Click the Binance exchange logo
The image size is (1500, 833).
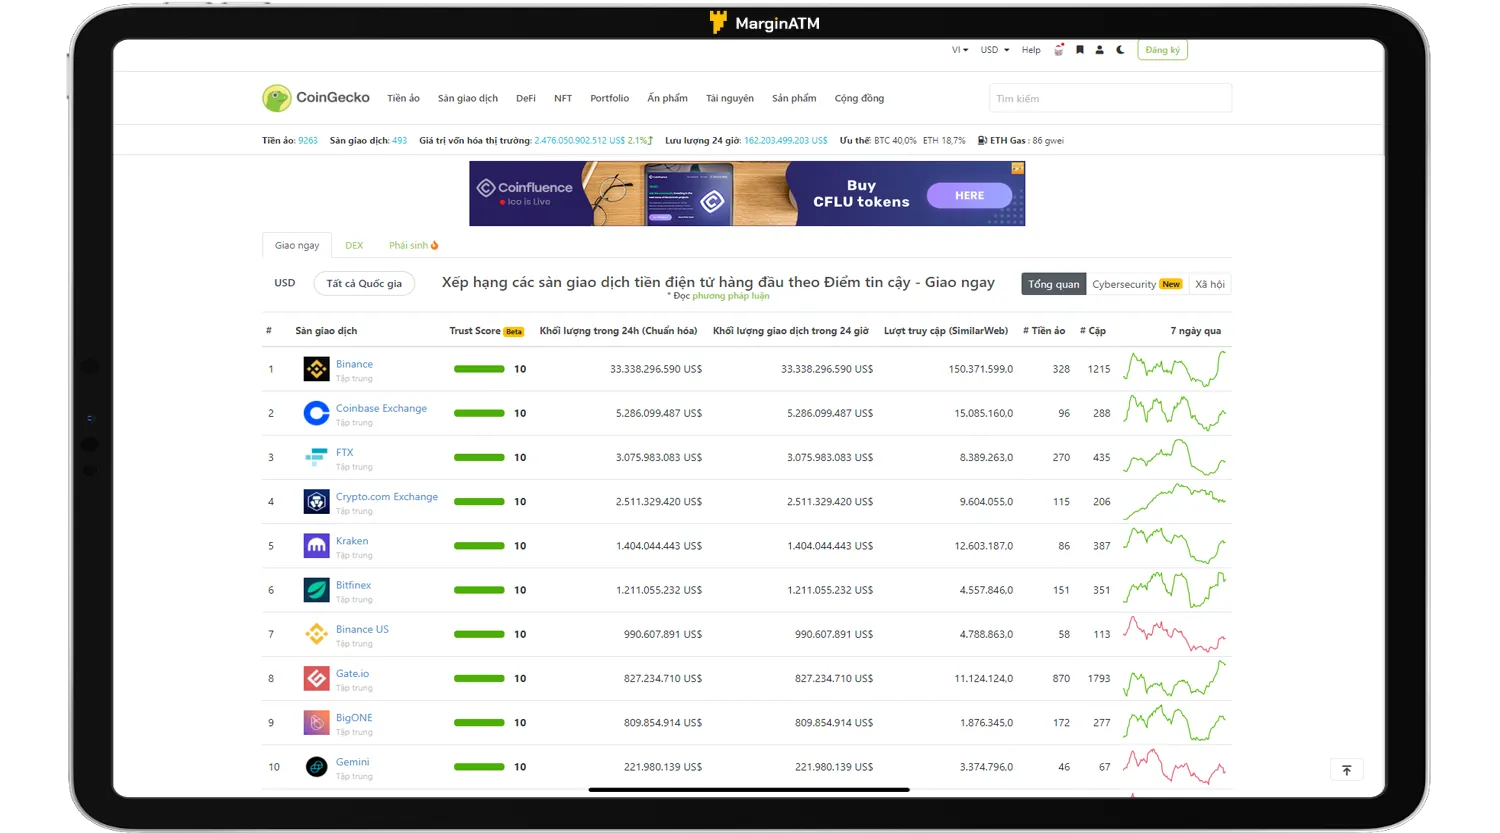(316, 369)
